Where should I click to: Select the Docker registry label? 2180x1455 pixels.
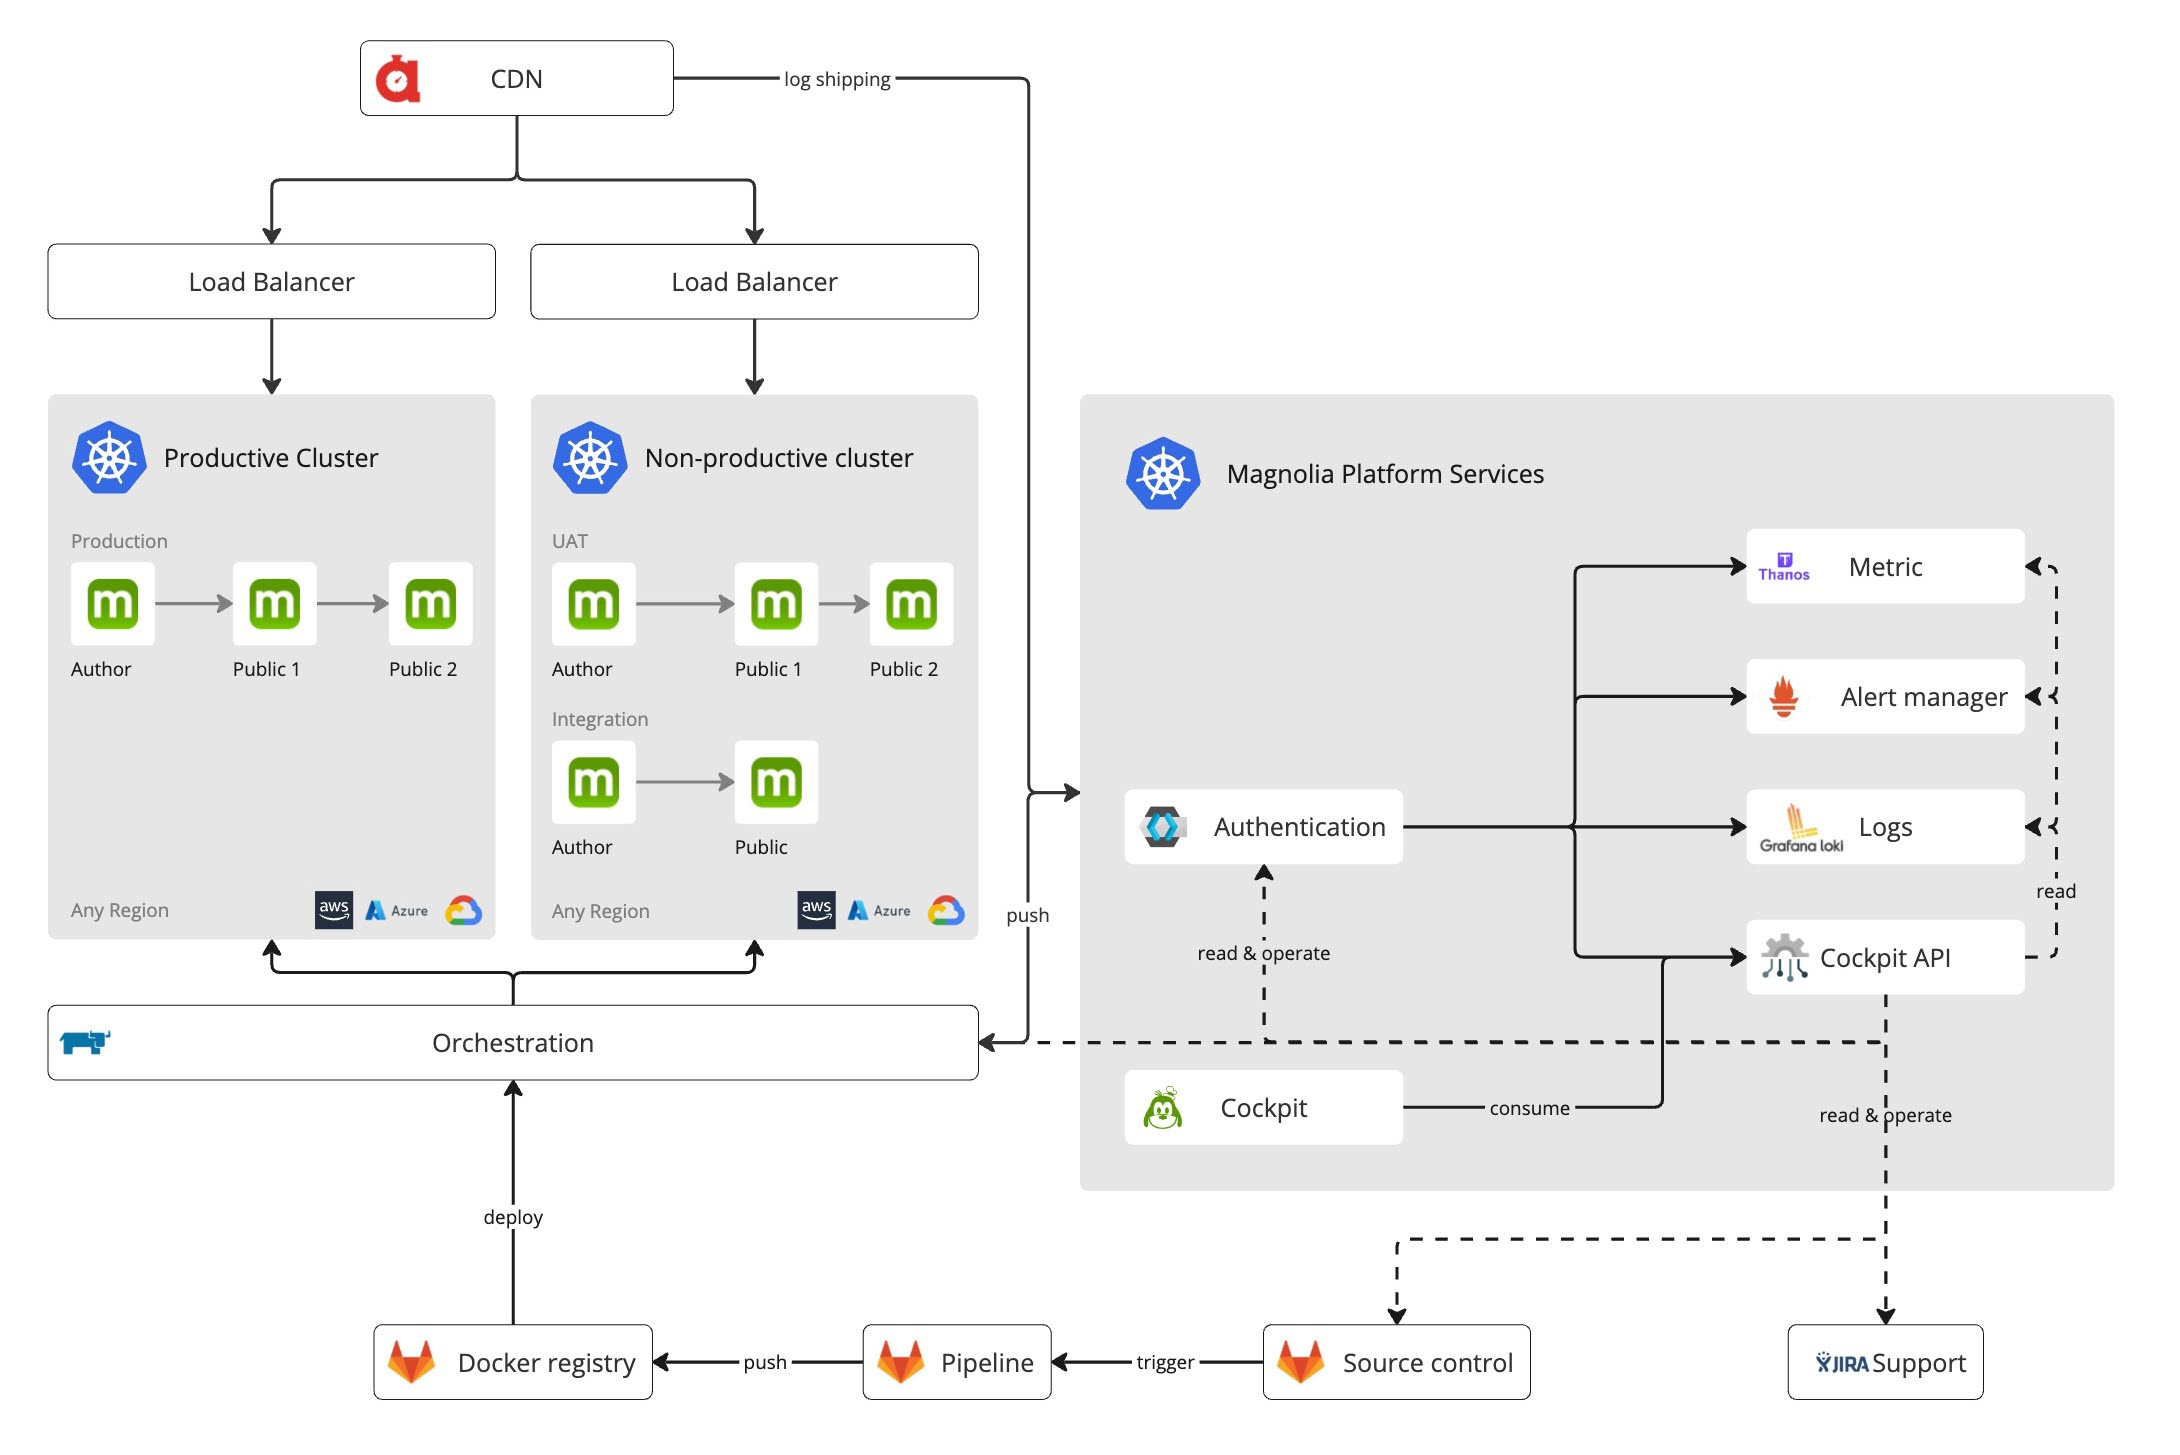546,1363
